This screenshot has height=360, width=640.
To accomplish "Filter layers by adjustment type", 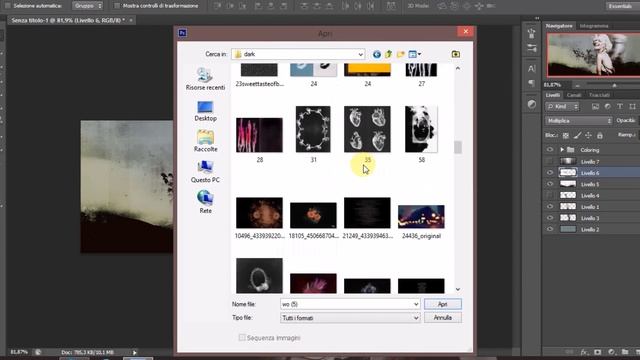I will tap(607, 107).
